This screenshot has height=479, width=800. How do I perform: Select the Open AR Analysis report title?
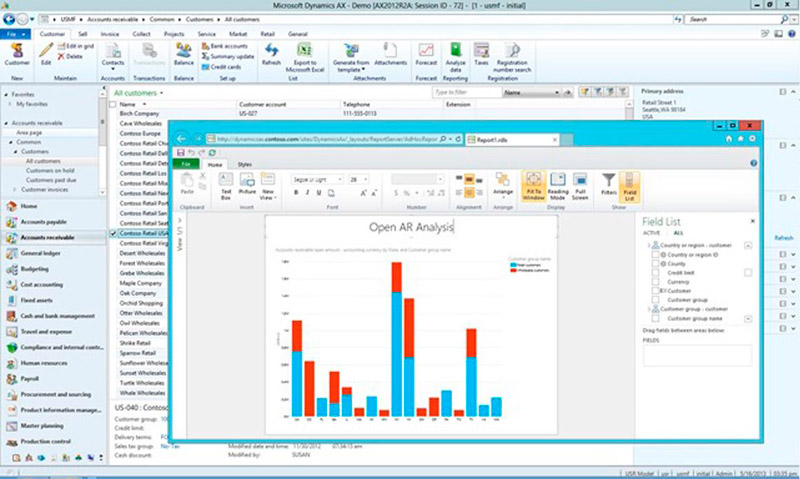coord(411,227)
